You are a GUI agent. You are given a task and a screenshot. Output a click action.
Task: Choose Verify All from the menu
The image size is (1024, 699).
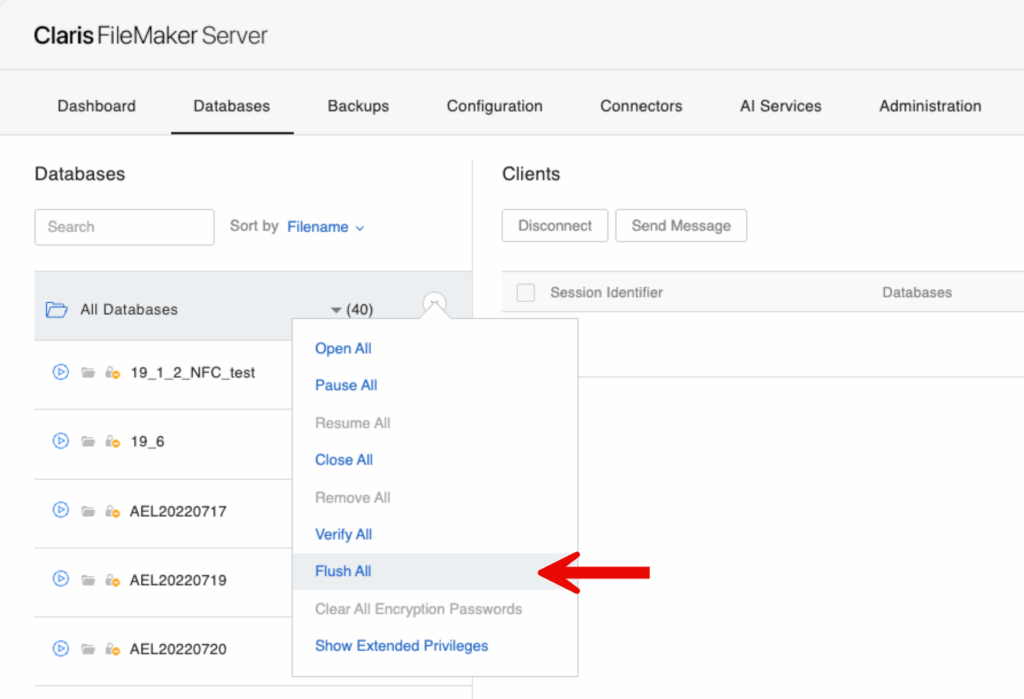344,534
